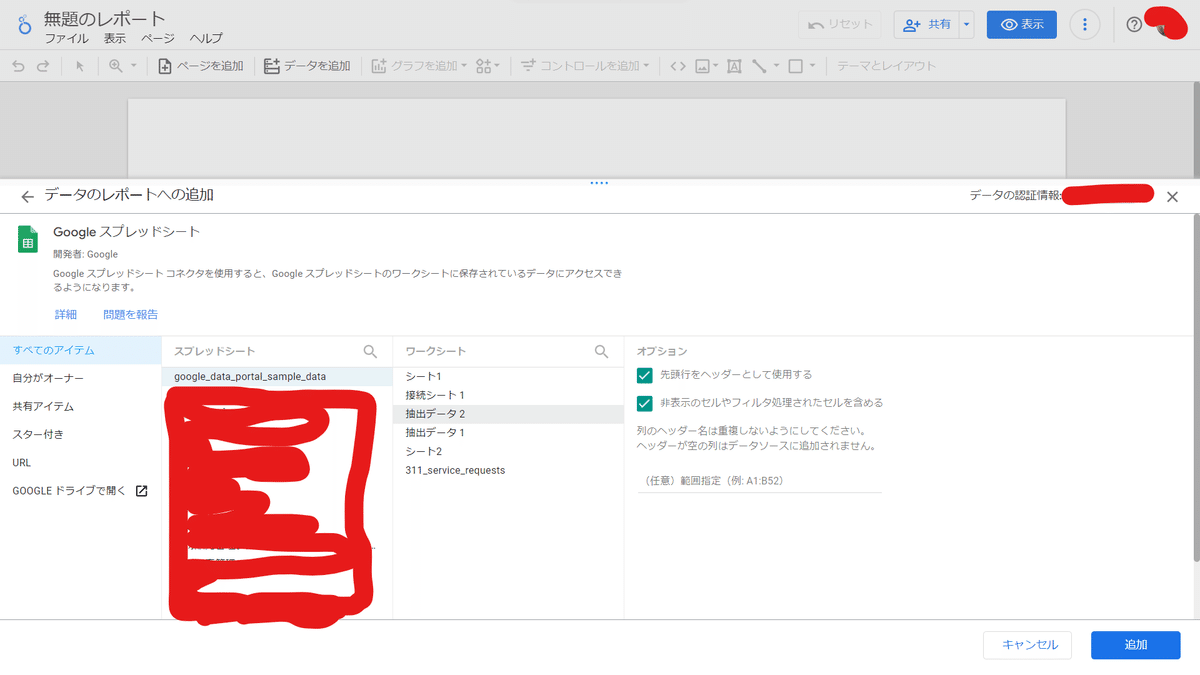Screen dimensions: 1200x675
Task: Select スター付き filter
Action: 80,434
